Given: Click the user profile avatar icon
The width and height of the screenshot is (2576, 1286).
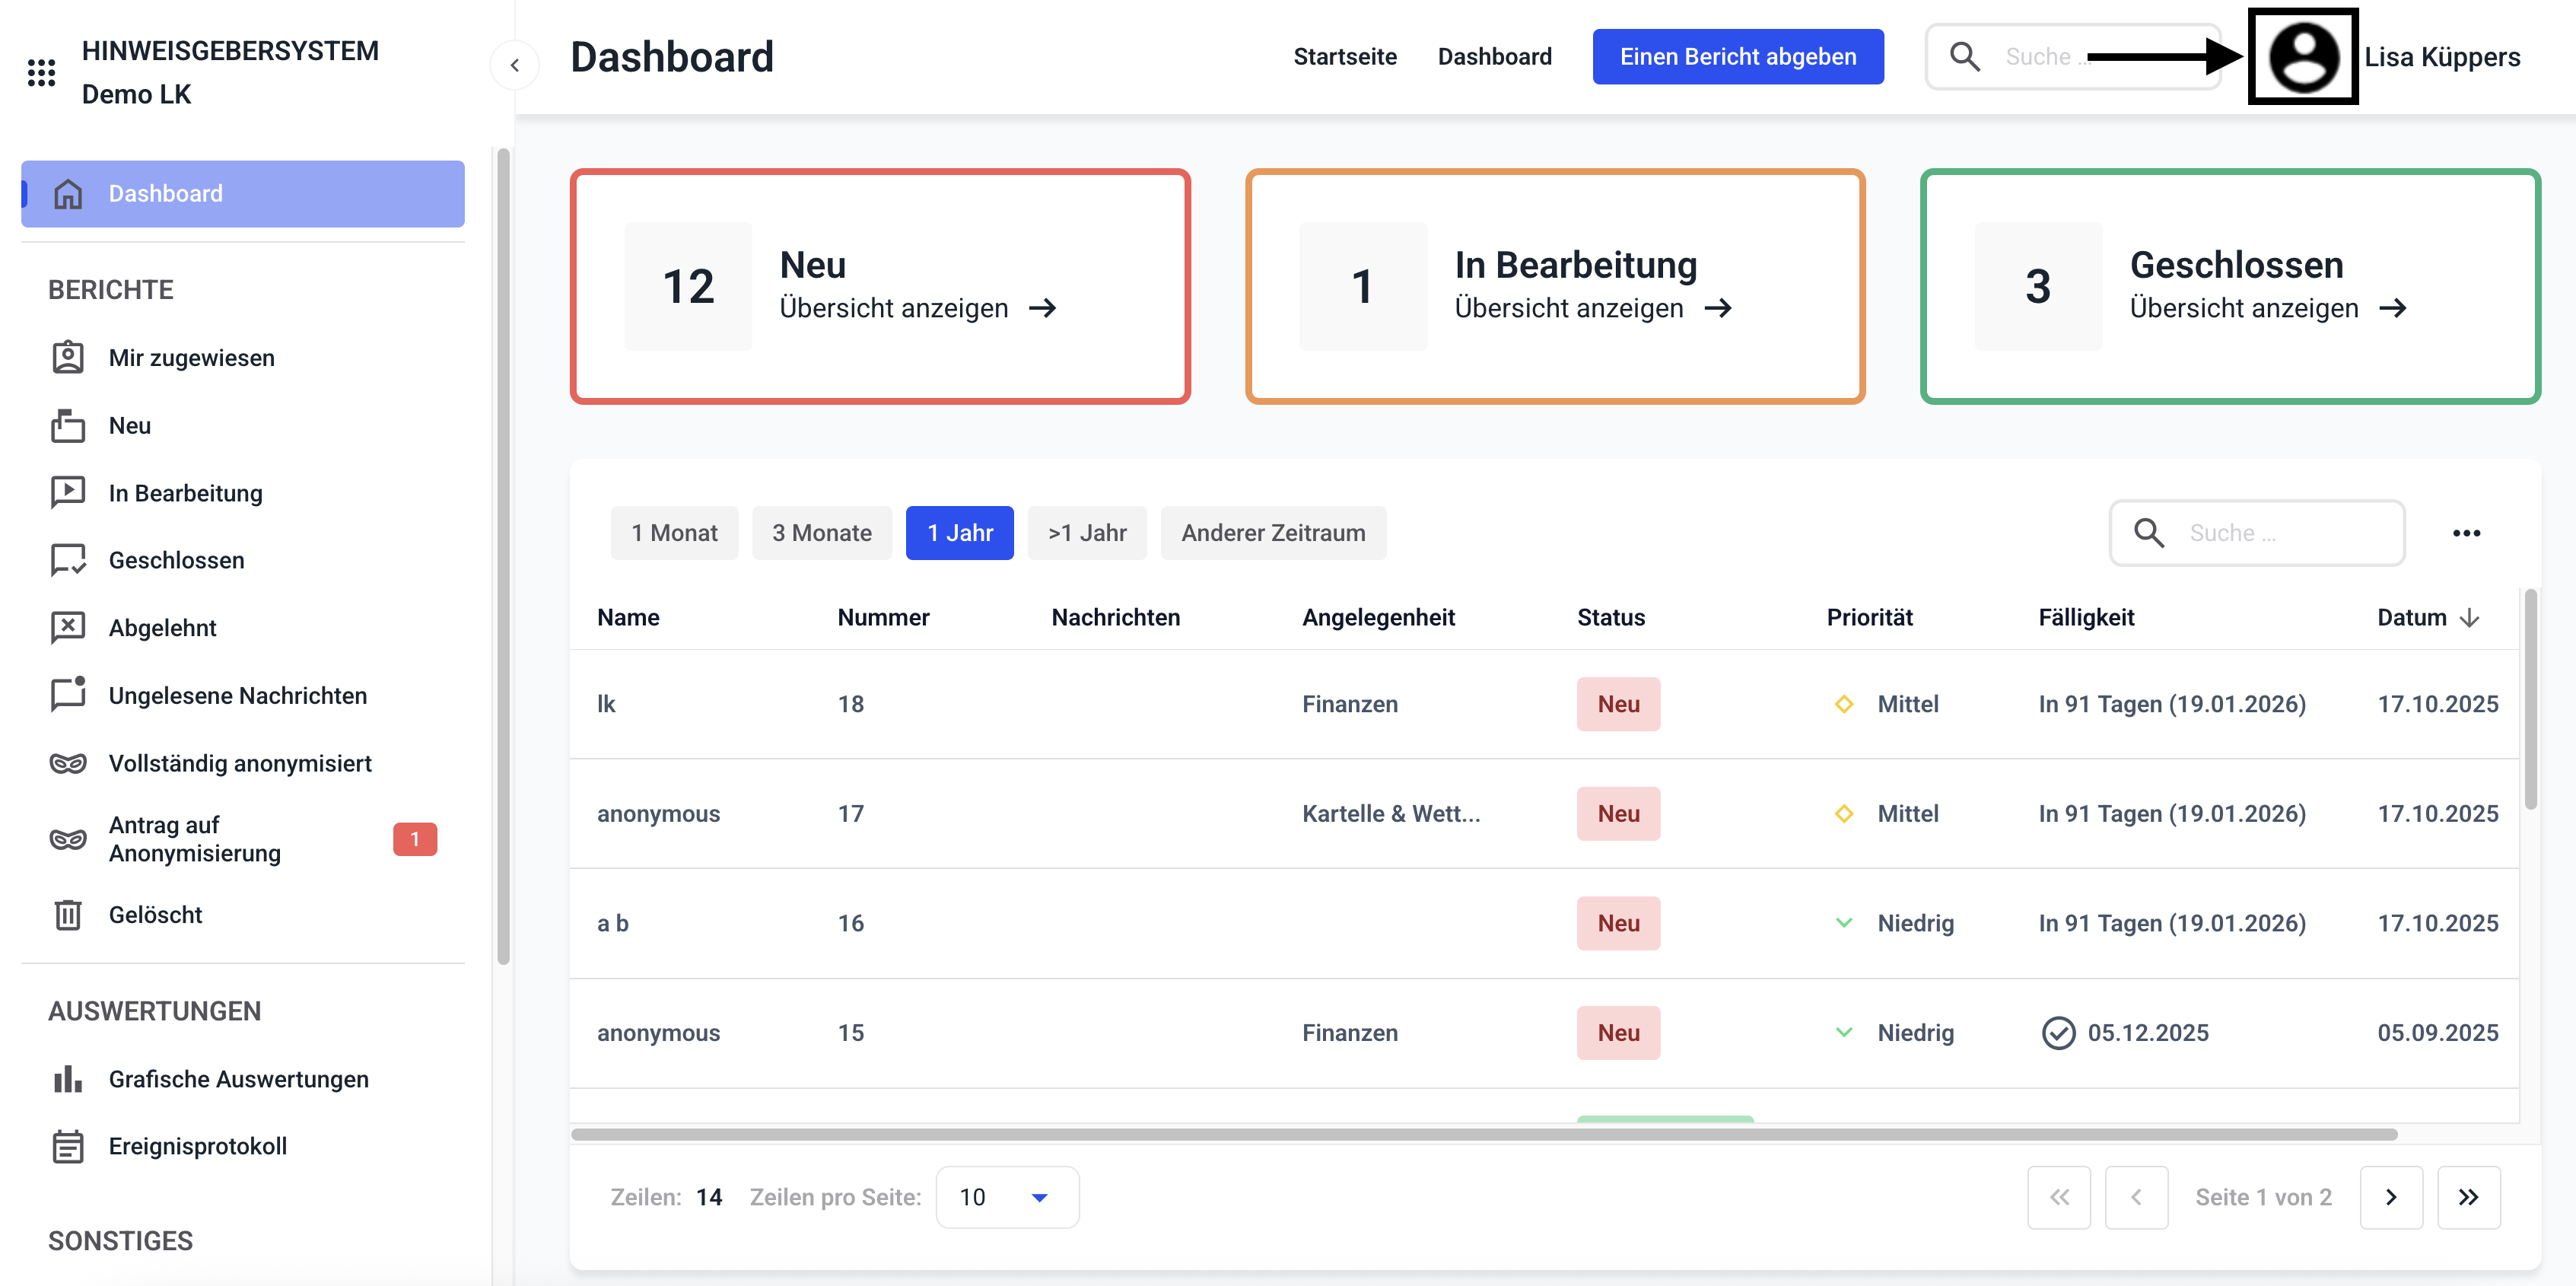Looking at the screenshot, I should [x=2303, y=57].
